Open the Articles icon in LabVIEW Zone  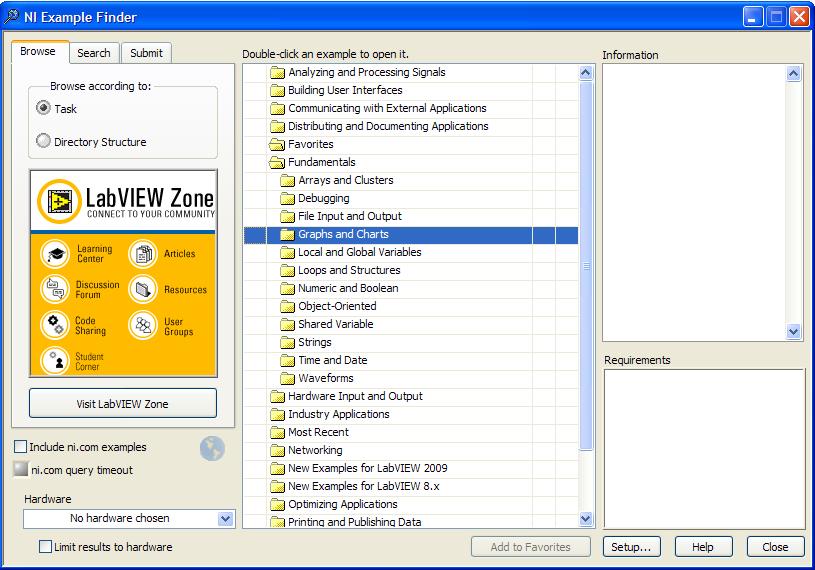click(143, 254)
